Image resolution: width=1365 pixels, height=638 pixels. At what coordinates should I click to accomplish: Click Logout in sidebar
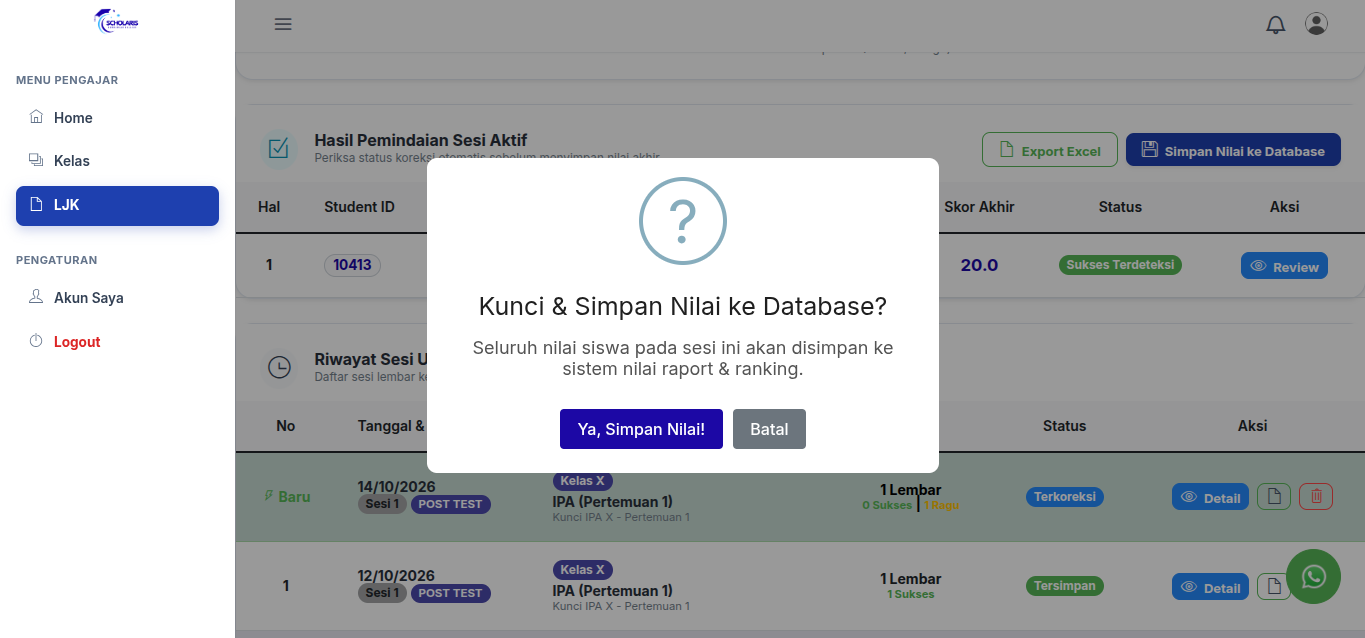(x=117, y=342)
